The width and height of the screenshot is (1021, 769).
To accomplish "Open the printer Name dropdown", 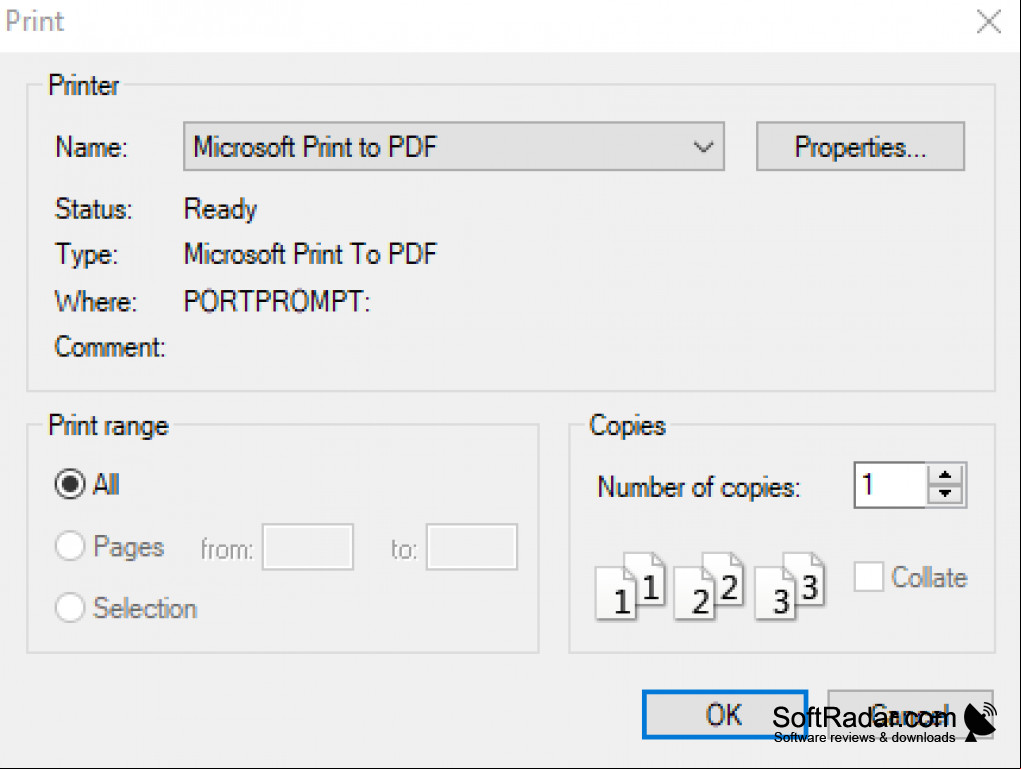I will coord(454,147).
